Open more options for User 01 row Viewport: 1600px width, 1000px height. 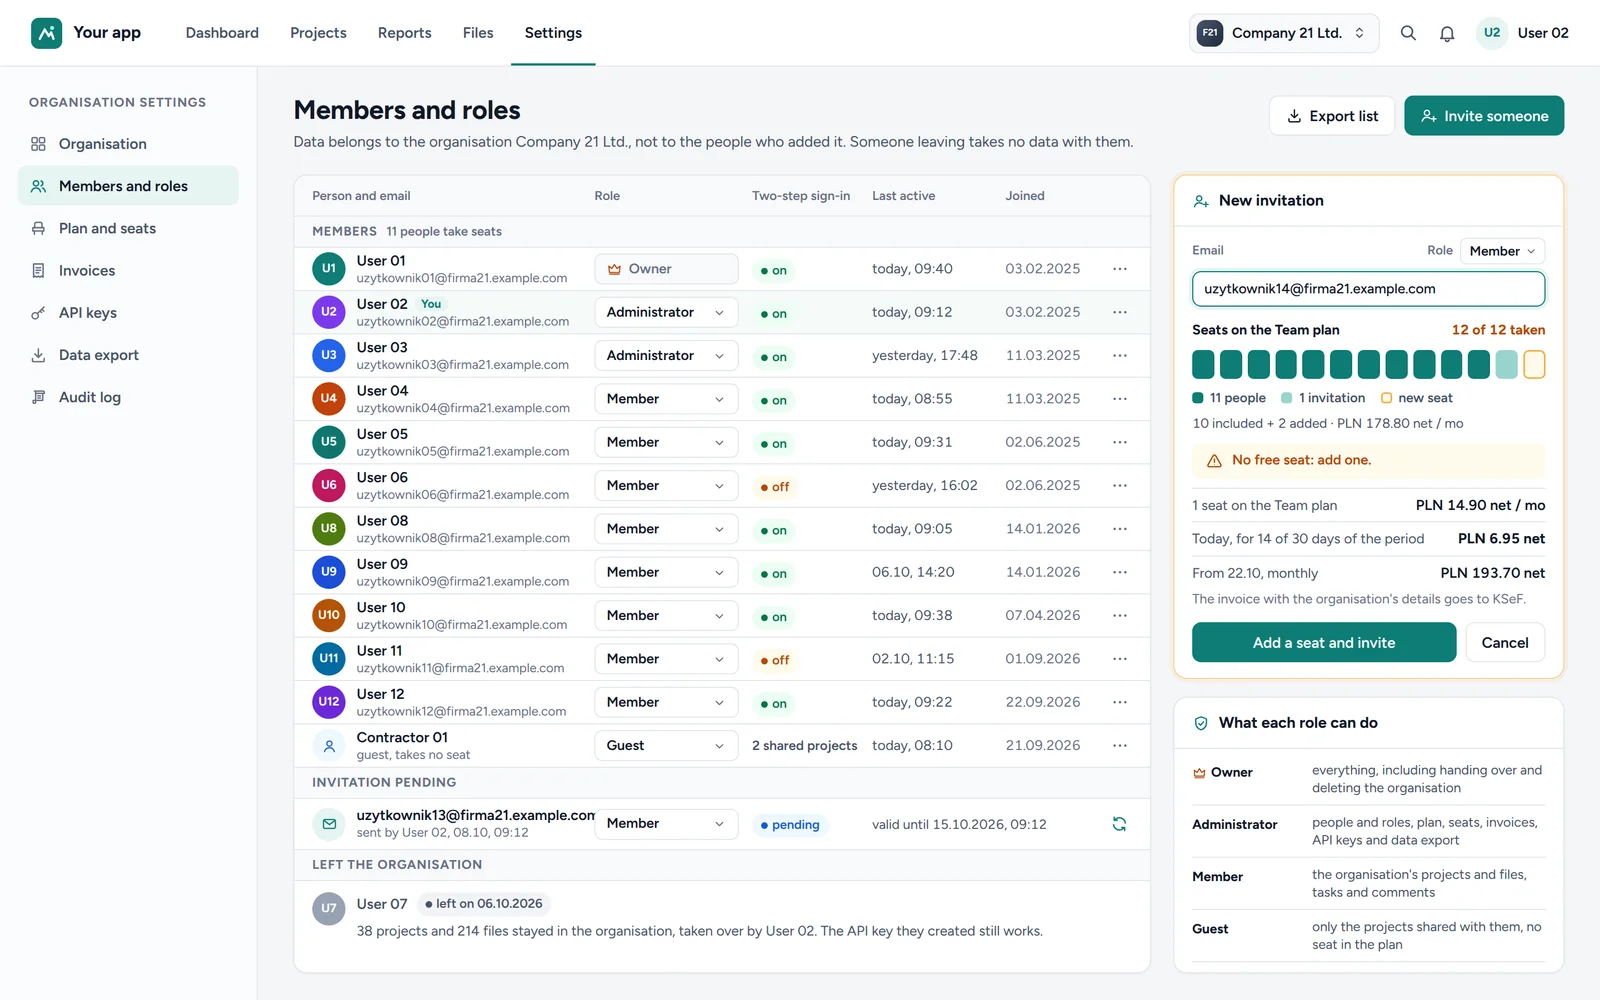[x=1120, y=269]
